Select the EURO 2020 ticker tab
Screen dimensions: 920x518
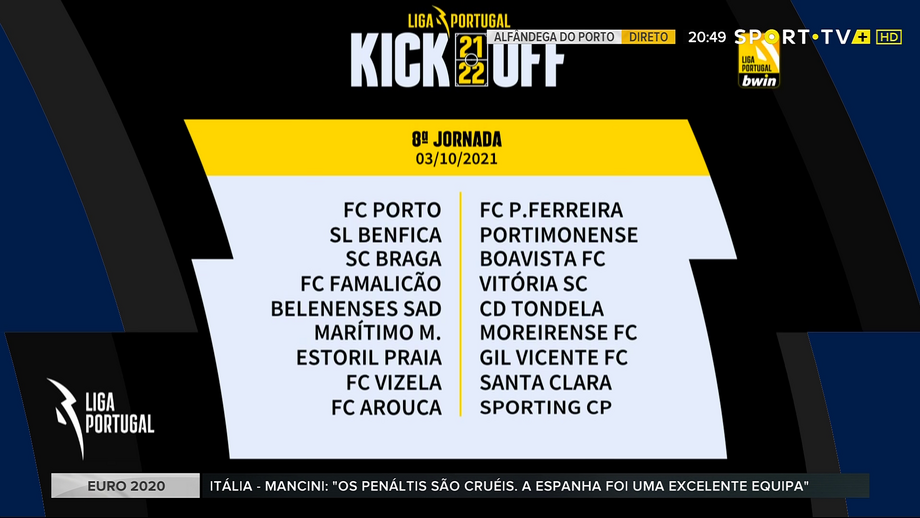(126, 486)
